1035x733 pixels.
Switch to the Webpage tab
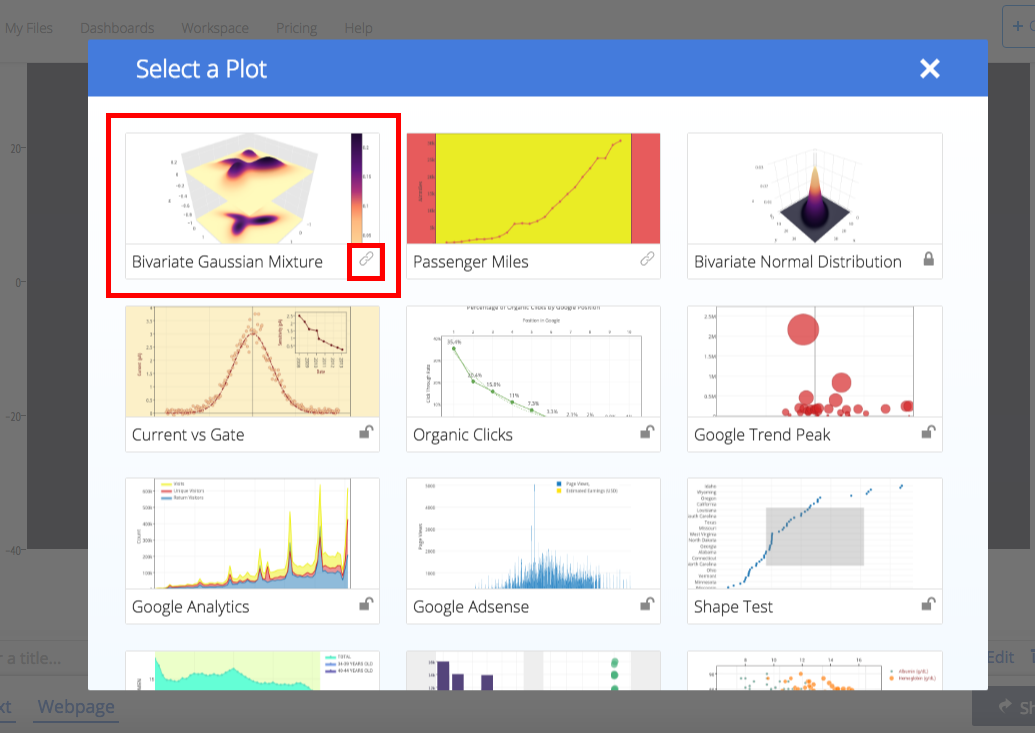(76, 707)
